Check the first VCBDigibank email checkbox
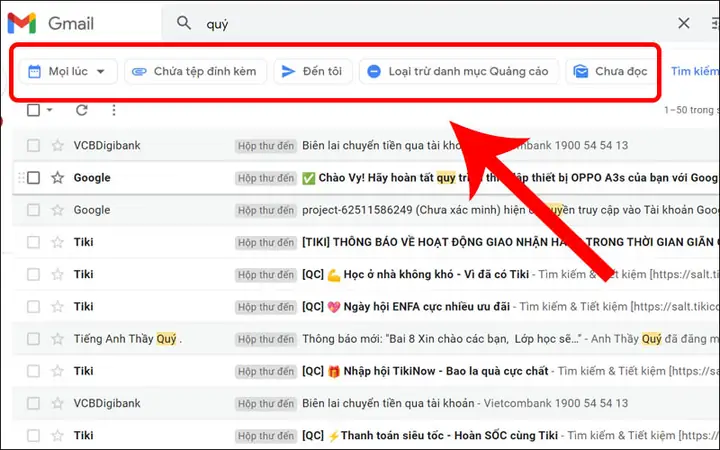The height and width of the screenshot is (450, 720). tap(34, 146)
